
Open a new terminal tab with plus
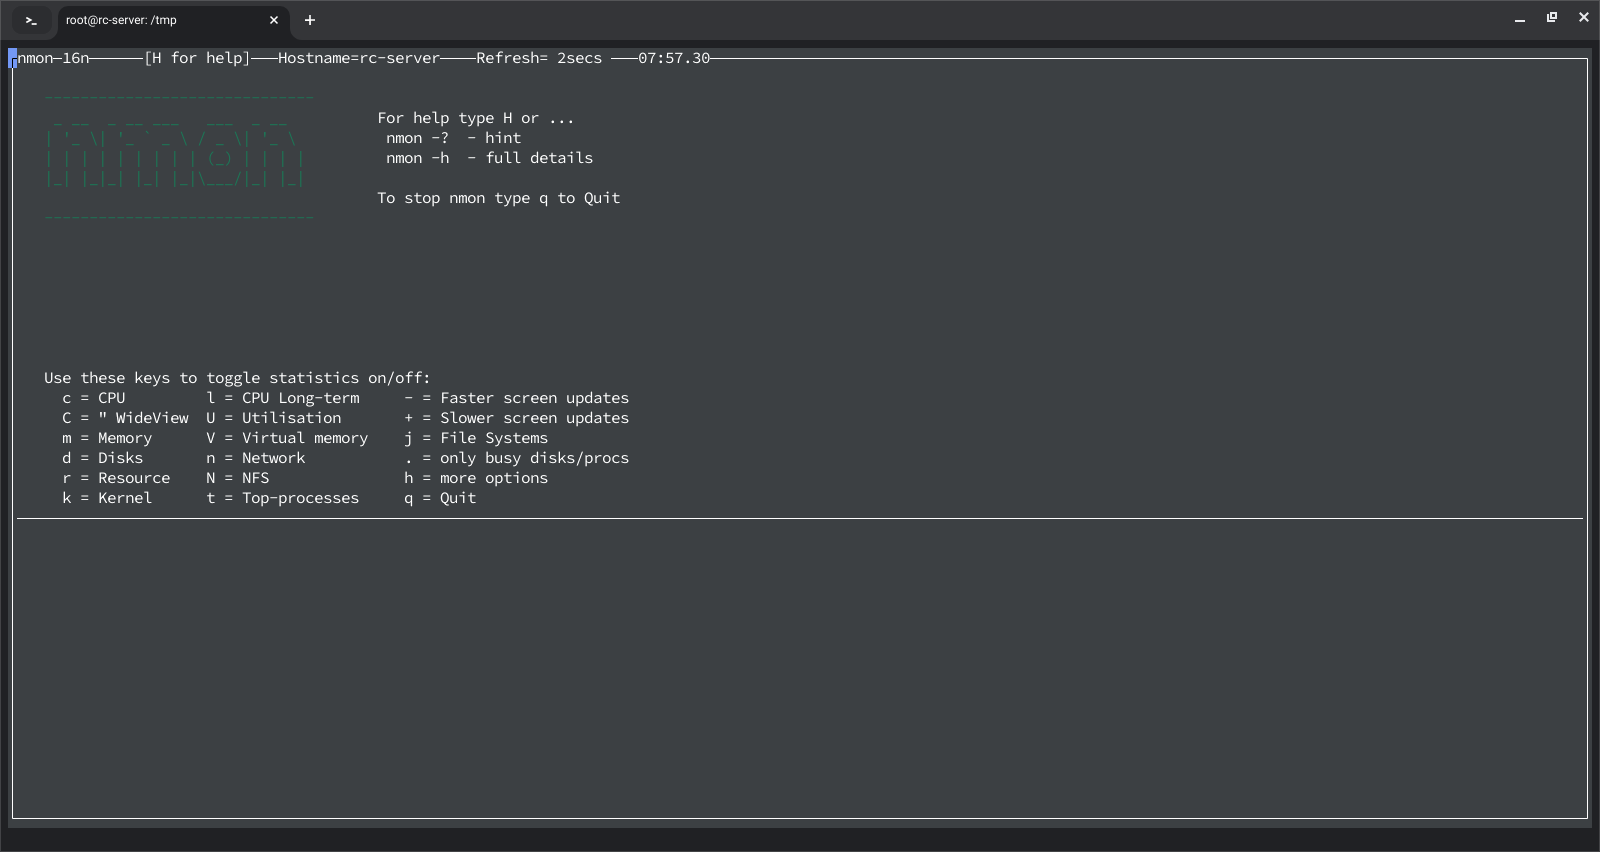pos(310,20)
